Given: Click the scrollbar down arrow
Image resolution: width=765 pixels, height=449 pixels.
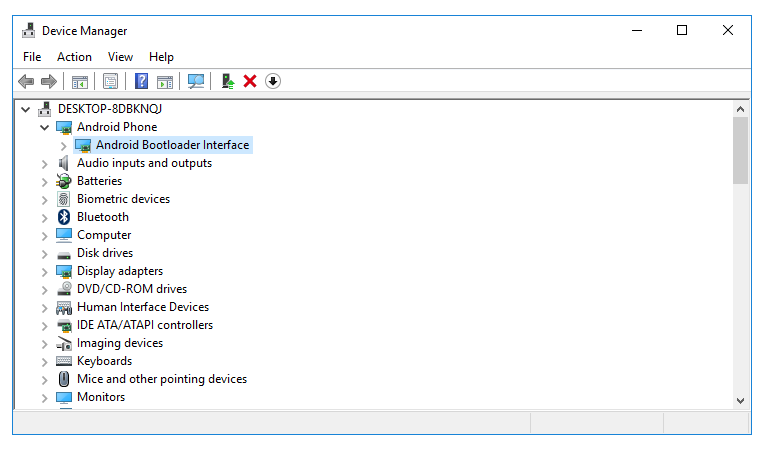Looking at the screenshot, I should tap(740, 401).
